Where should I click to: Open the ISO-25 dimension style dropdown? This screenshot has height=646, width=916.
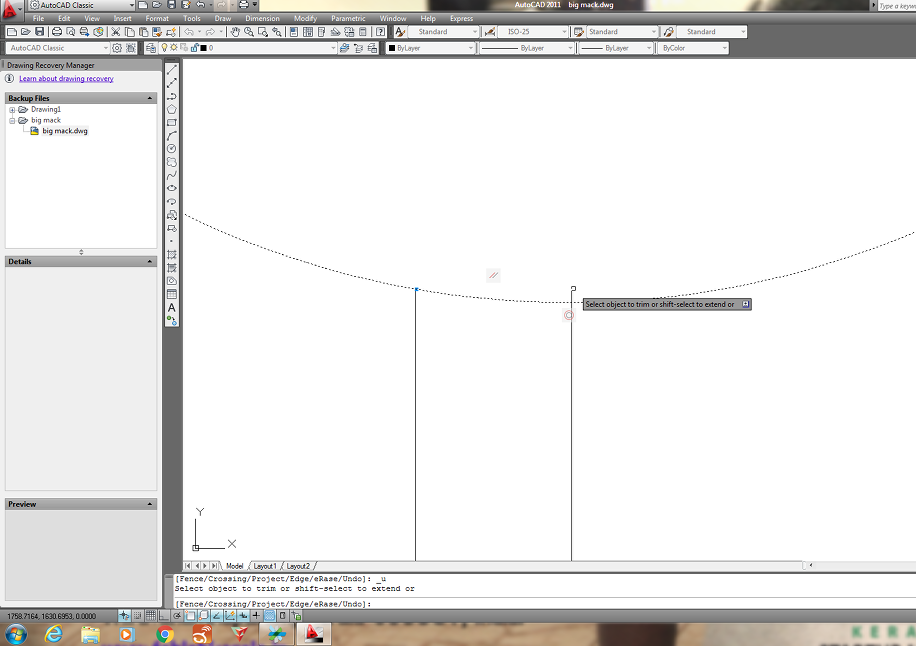point(533,32)
